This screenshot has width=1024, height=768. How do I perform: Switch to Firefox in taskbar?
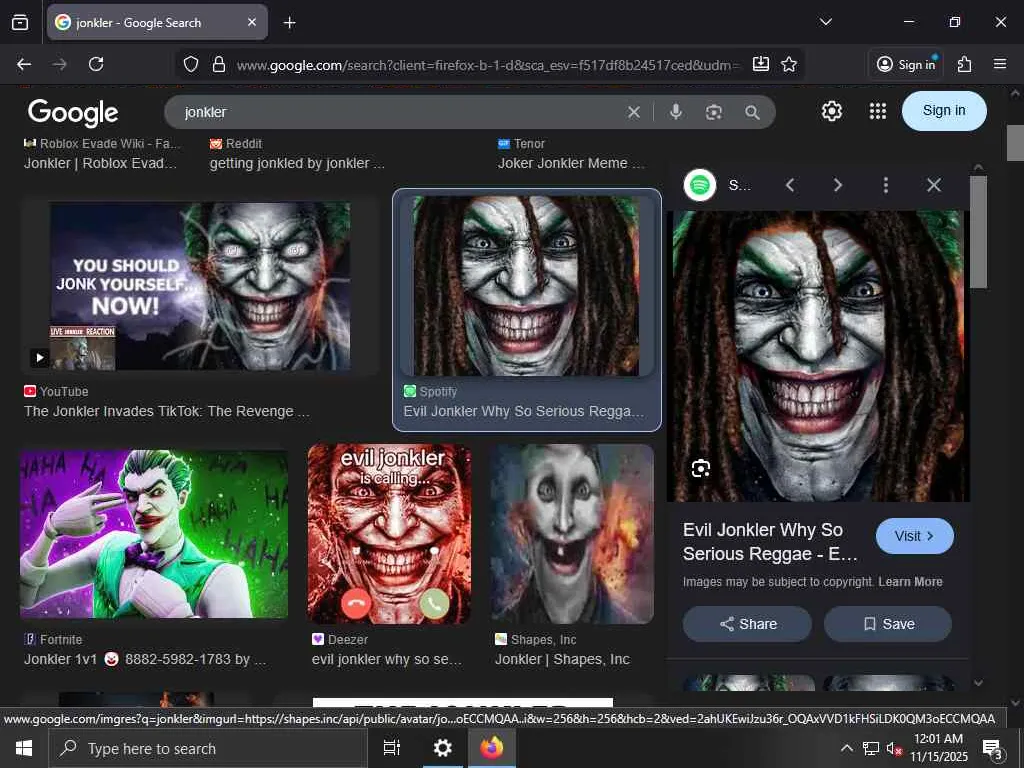point(492,748)
